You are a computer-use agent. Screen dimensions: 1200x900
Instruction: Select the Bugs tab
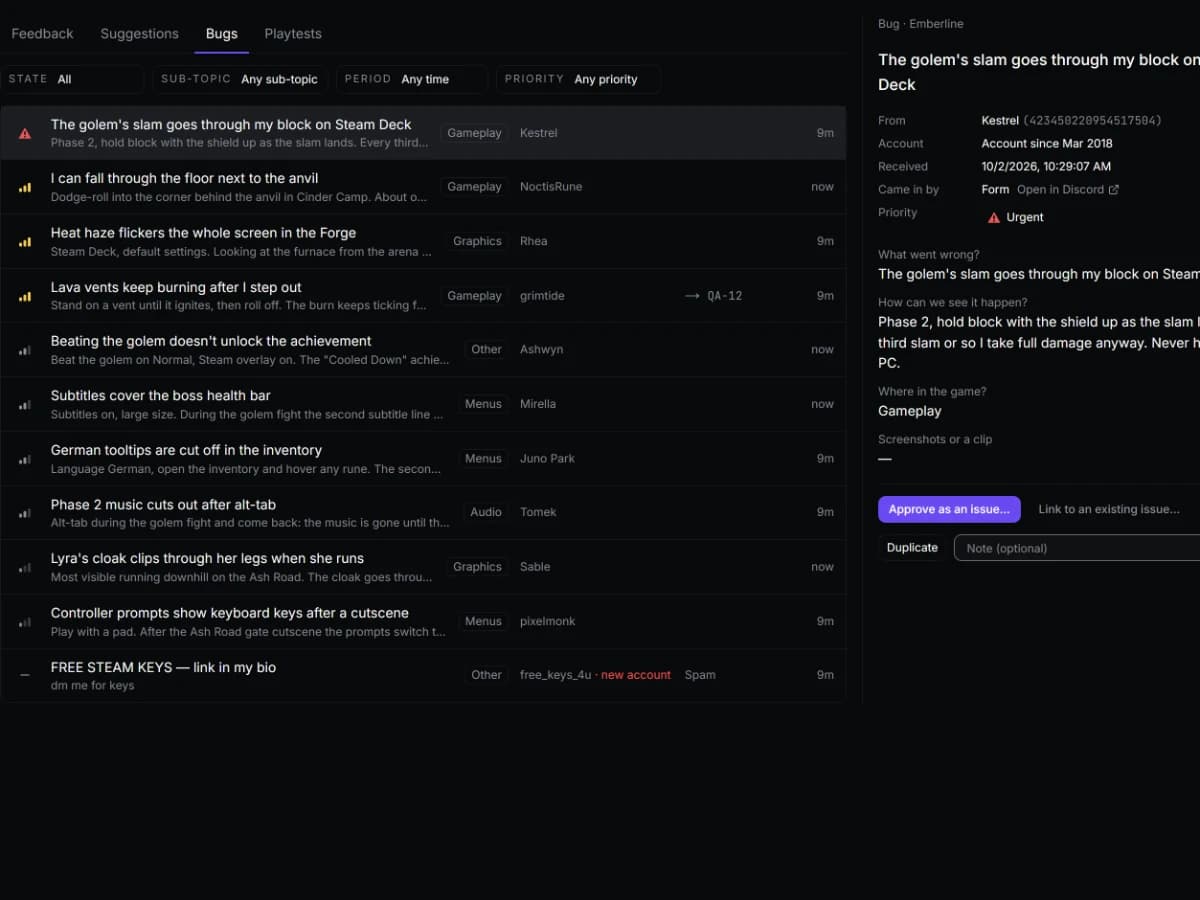221,34
